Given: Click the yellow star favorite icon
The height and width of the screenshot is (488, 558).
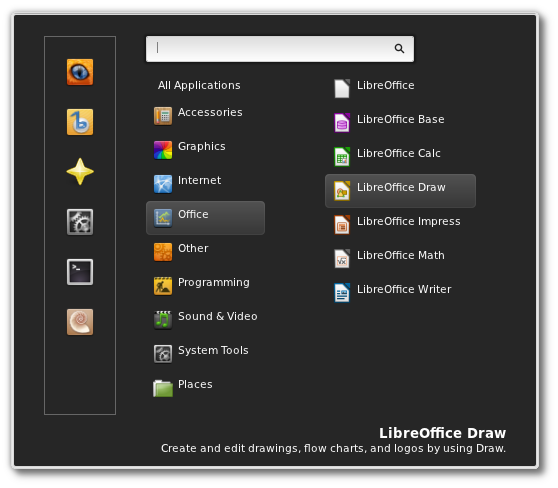Looking at the screenshot, I should (80, 172).
